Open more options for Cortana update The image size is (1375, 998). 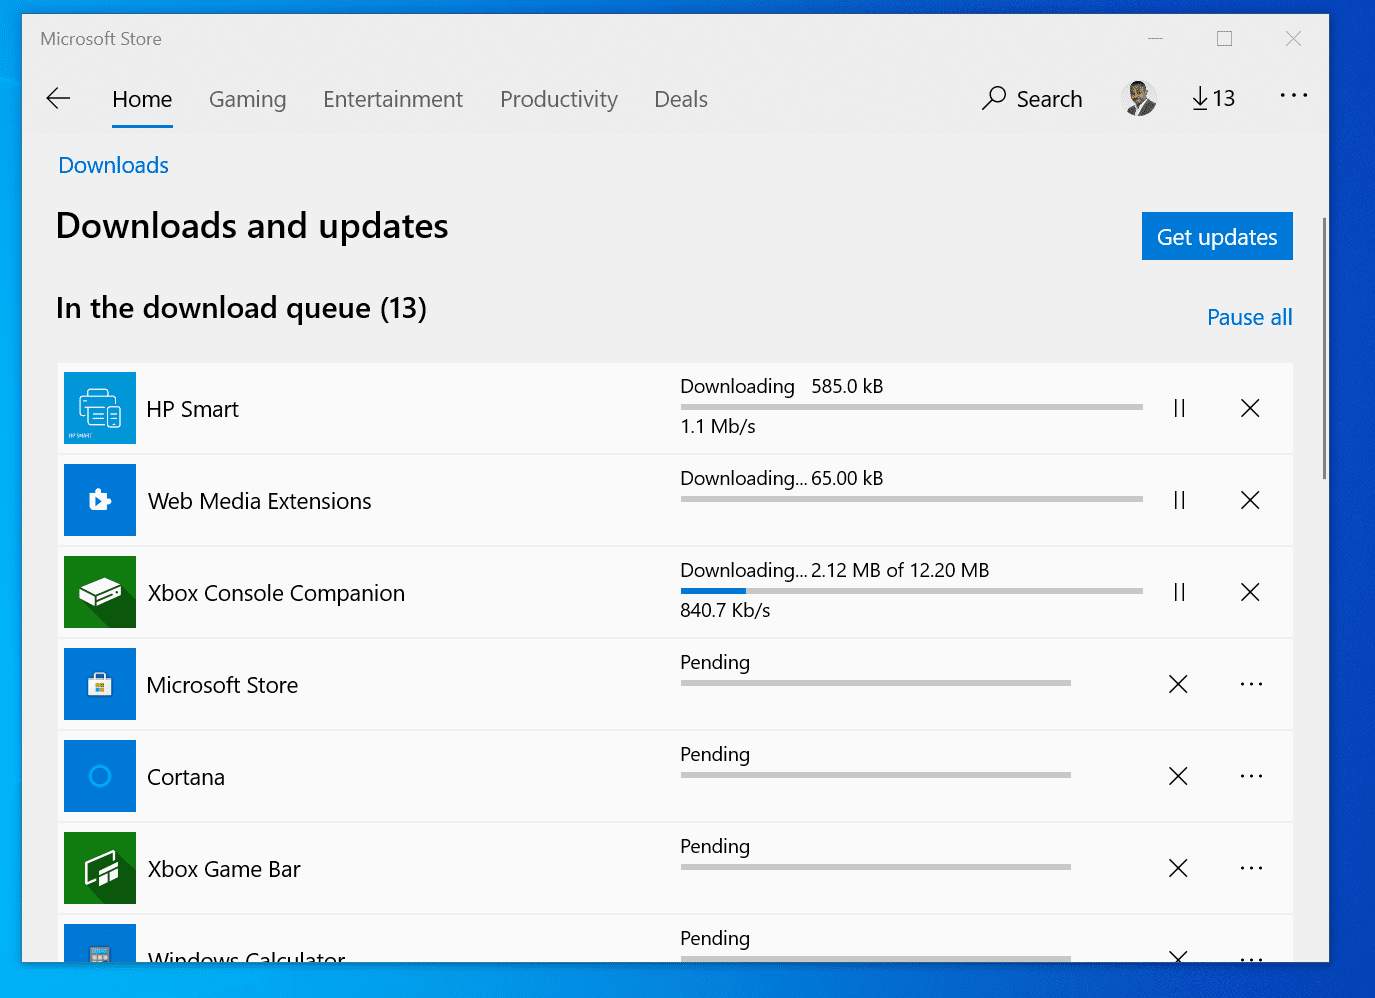pyautogui.click(x=1251, y=776)
